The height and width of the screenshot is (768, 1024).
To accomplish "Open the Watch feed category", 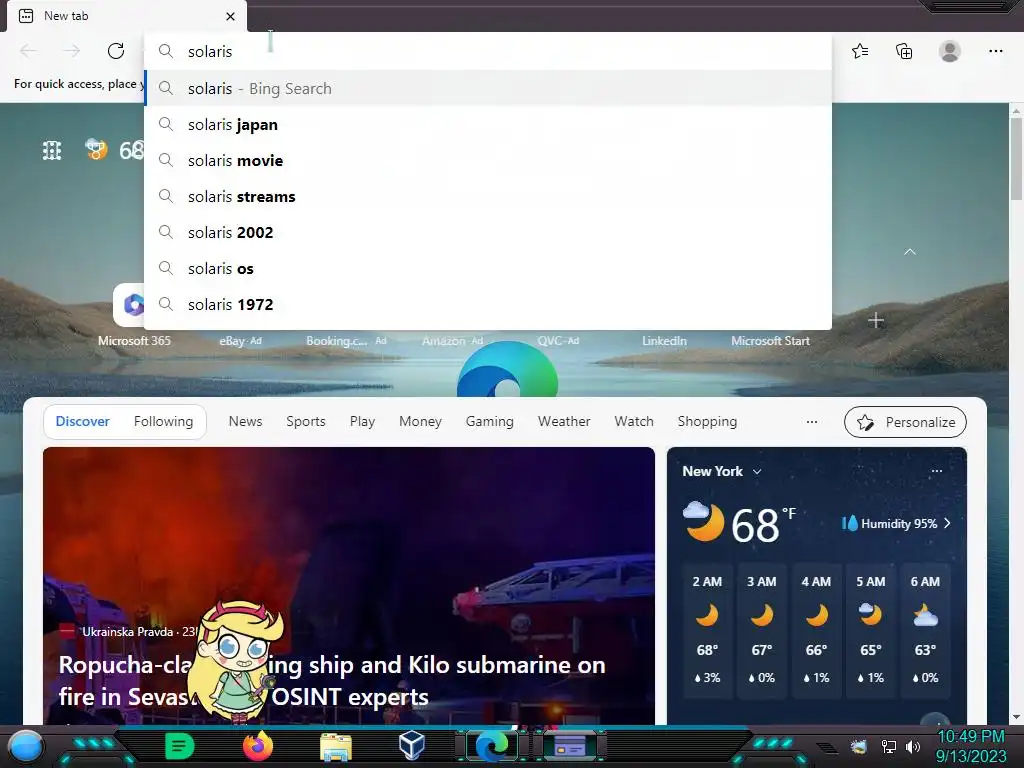I will tap(633, 421).
